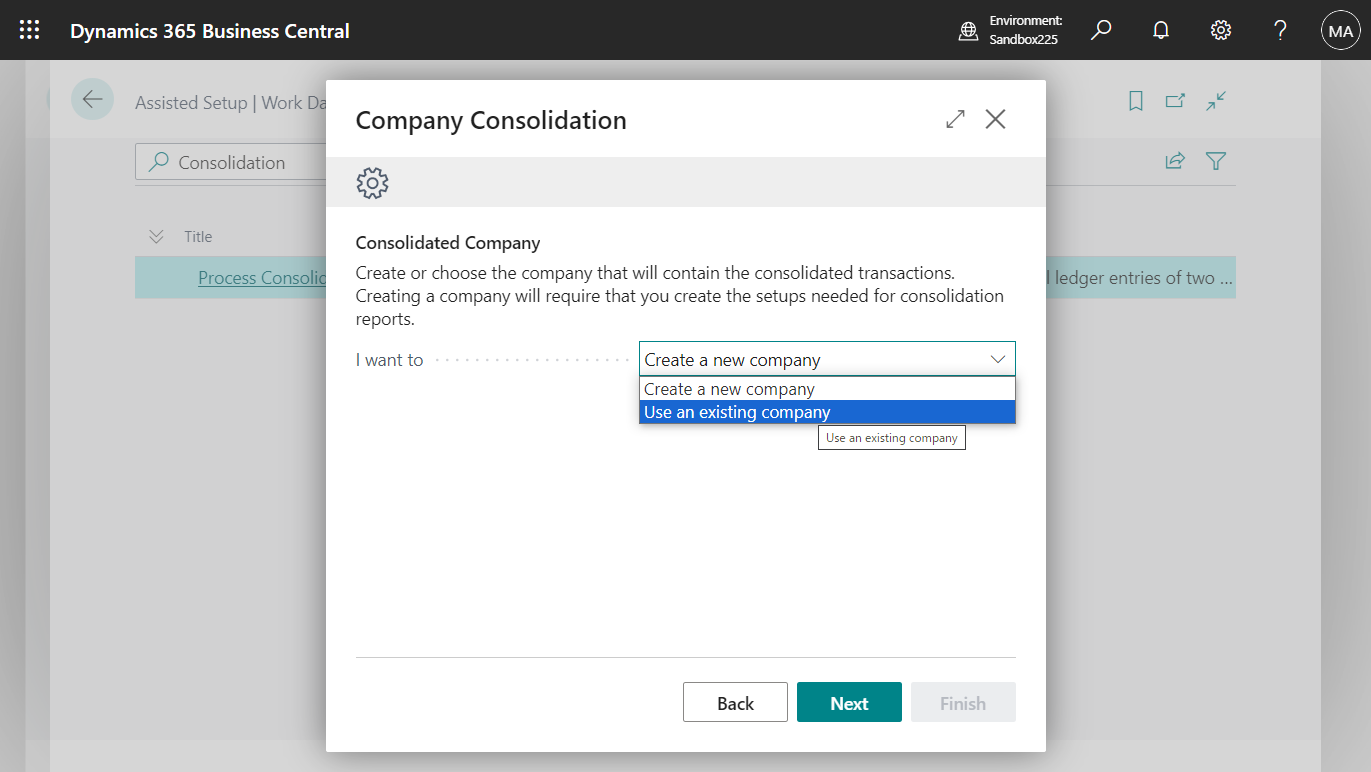Click the Consolidation search field
The height and width of the screenshot is (772, 1371).
coord(240,163)
